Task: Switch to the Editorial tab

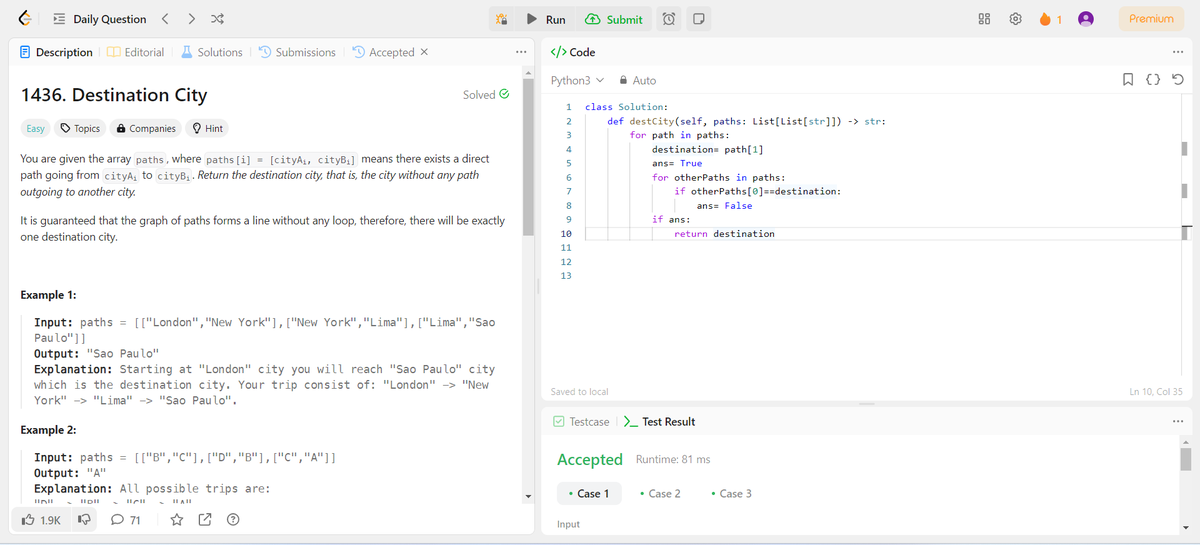Action: pos(135,52)
